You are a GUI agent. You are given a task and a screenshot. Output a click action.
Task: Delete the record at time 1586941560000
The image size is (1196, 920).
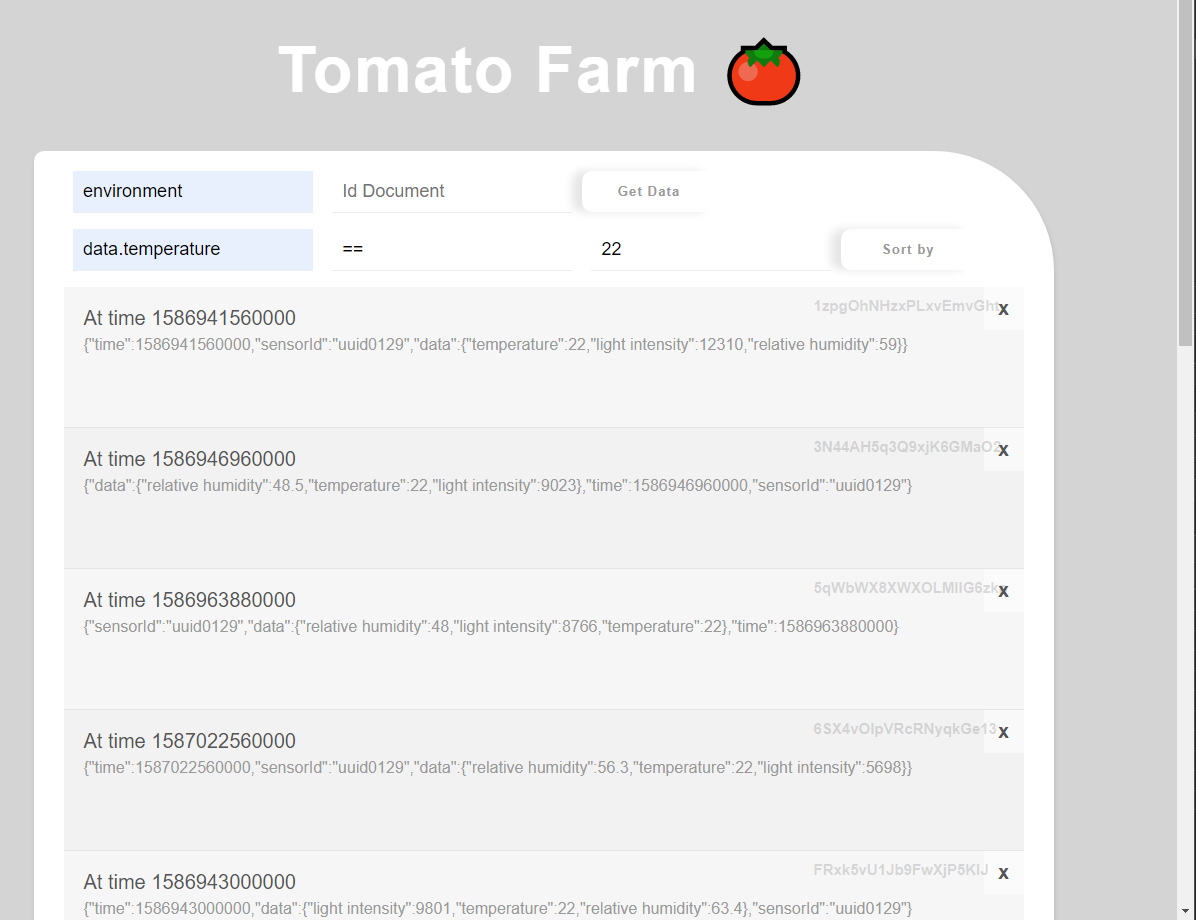coord(1003,309)
